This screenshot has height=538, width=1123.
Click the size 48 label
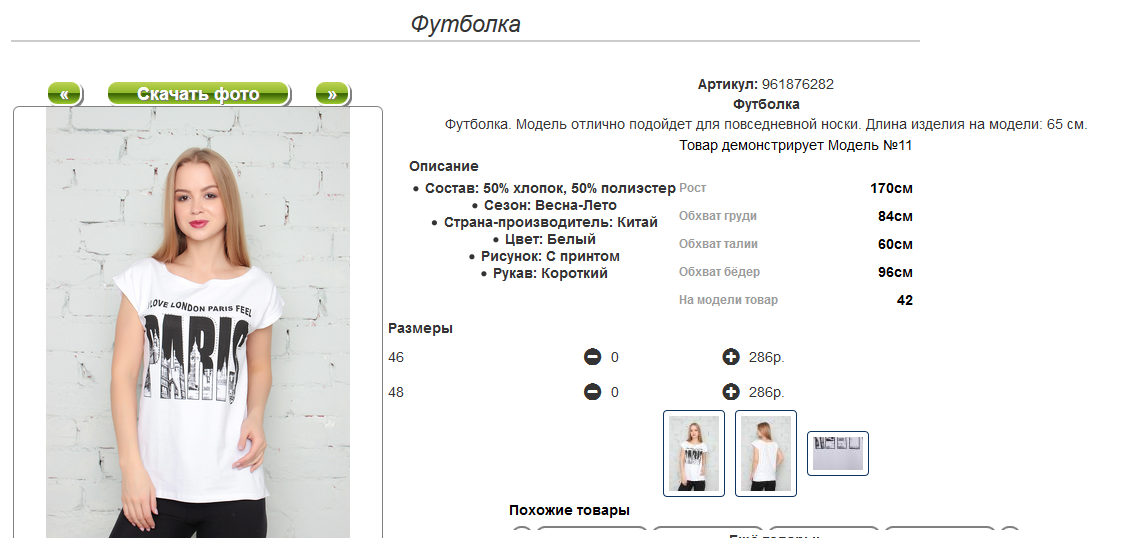tap(396, 393)
